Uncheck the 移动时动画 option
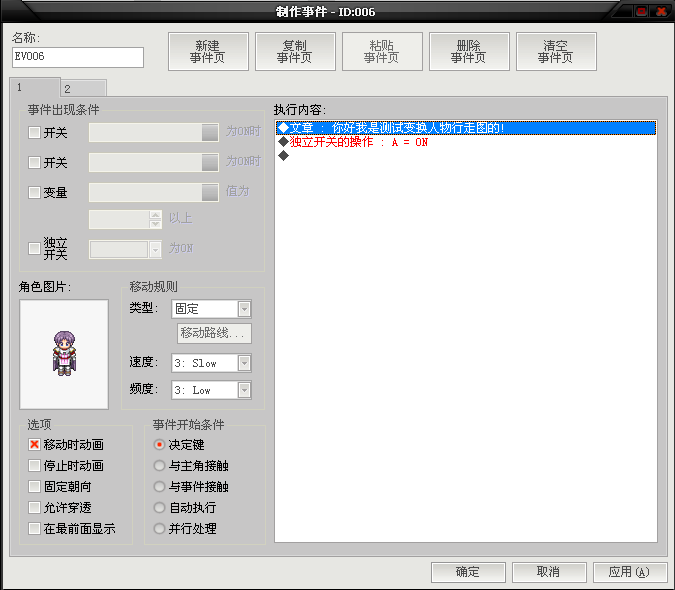 click(34, 445)
